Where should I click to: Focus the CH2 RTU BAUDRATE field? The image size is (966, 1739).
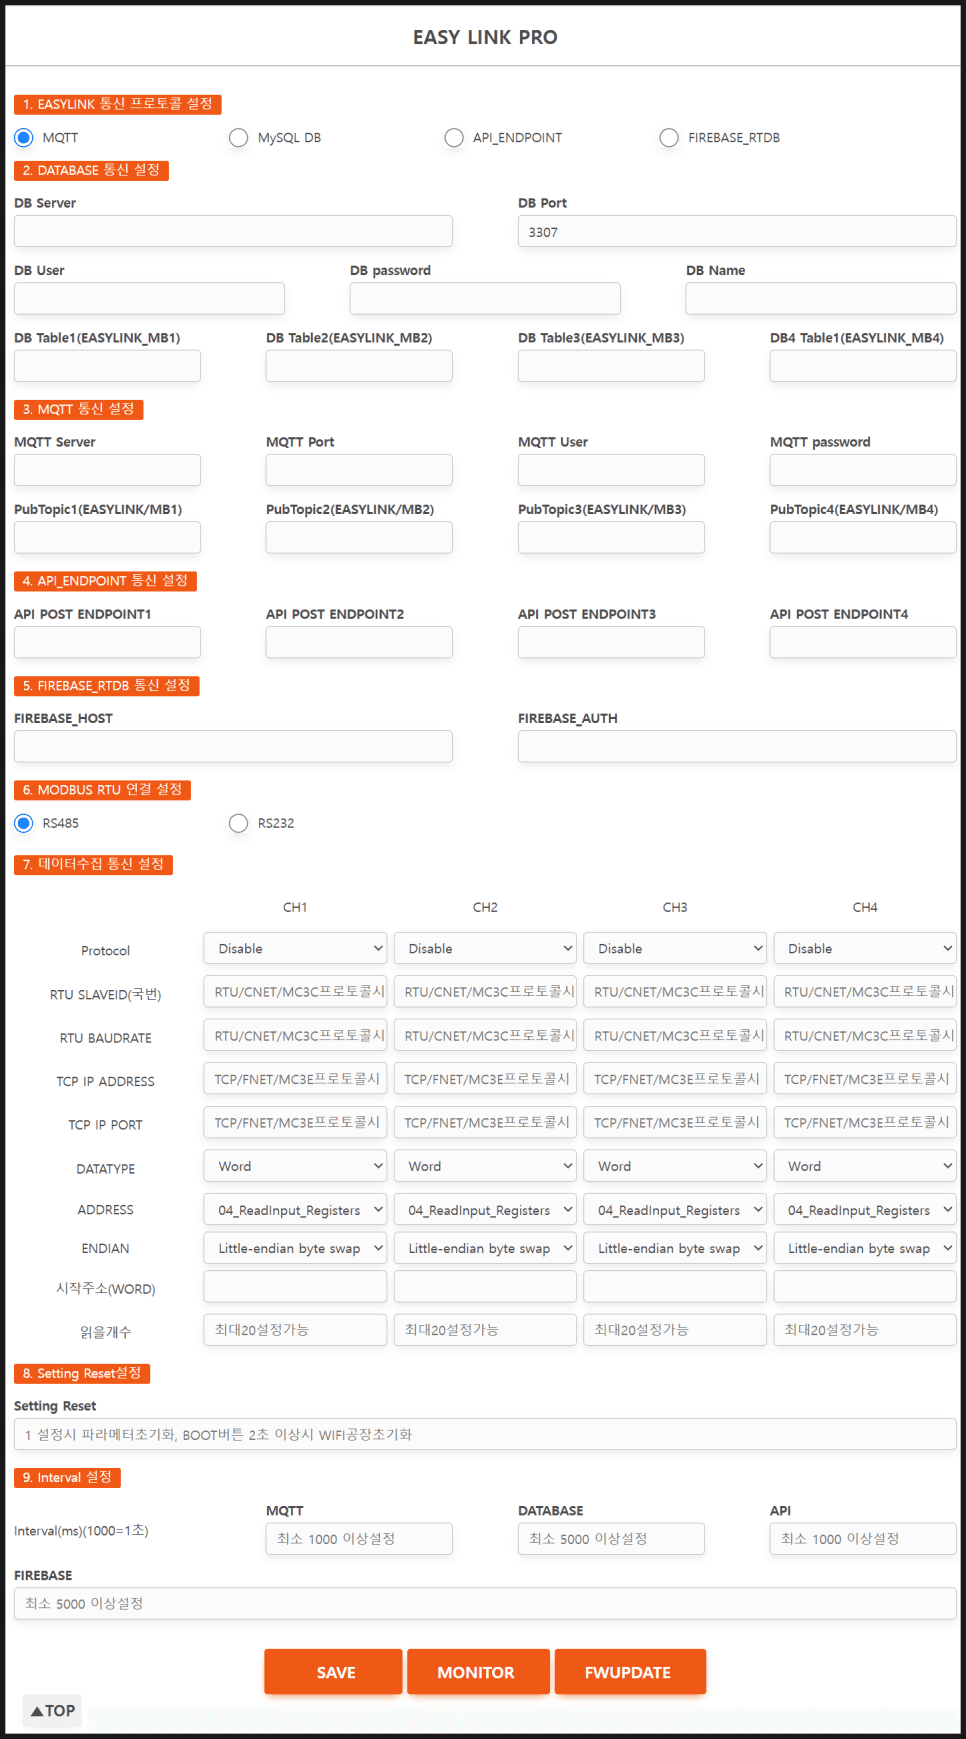click(485, 1035)
